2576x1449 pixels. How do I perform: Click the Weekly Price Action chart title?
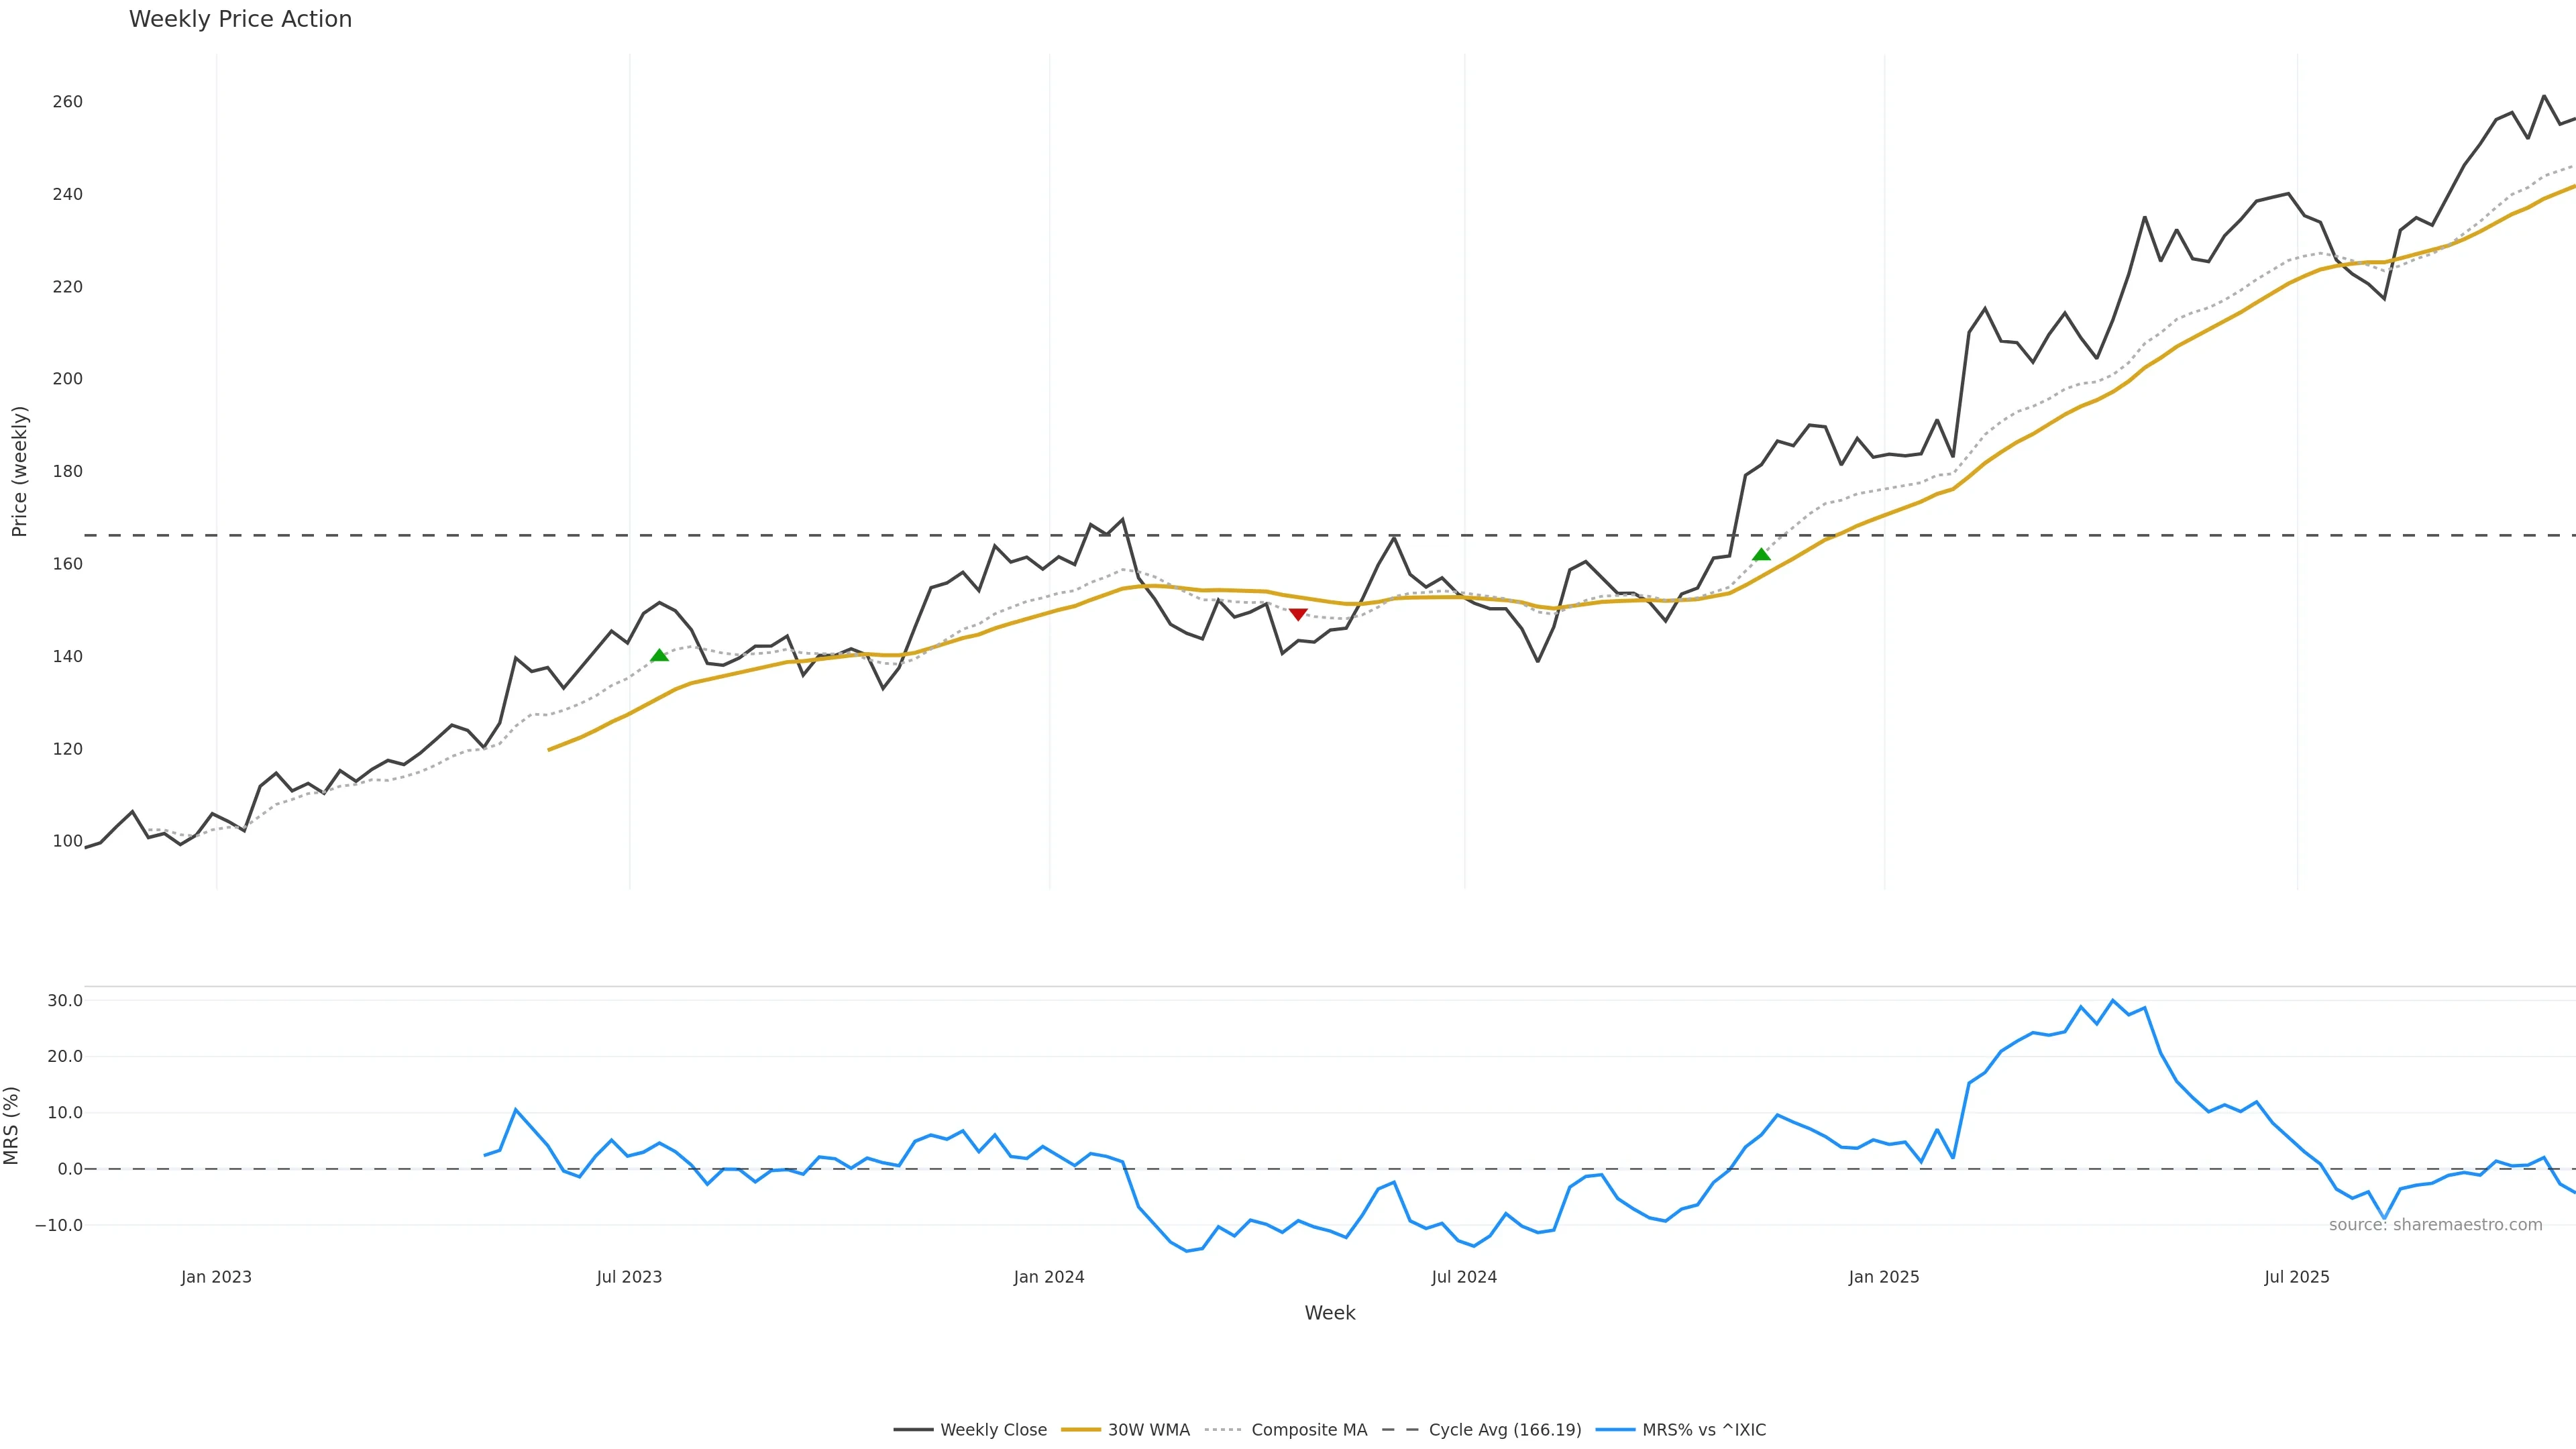click(240, 20)
